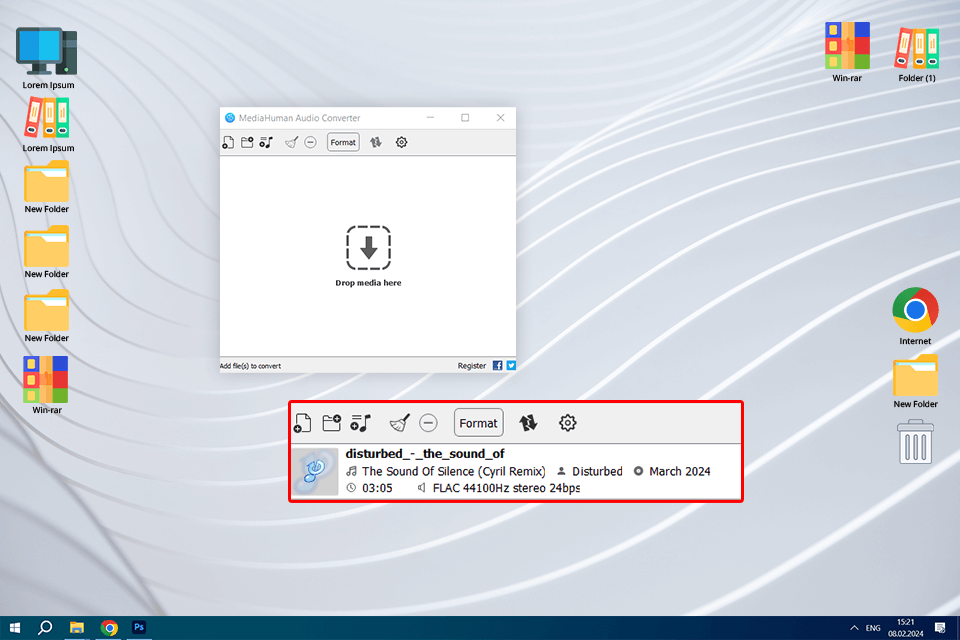Screen dimensions: 960x640
Task: Maximize the MediaHuman Audio Converter window
Action: coord(465,118)
